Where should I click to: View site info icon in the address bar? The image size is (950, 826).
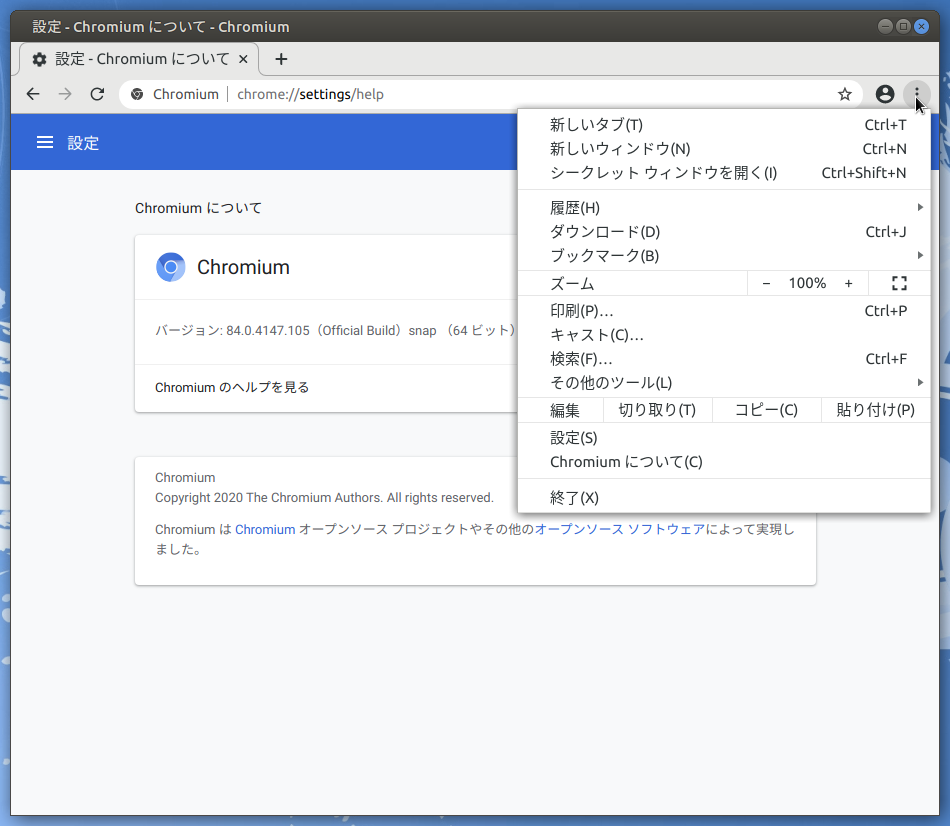pyautogui.click(x=138, y=94)
